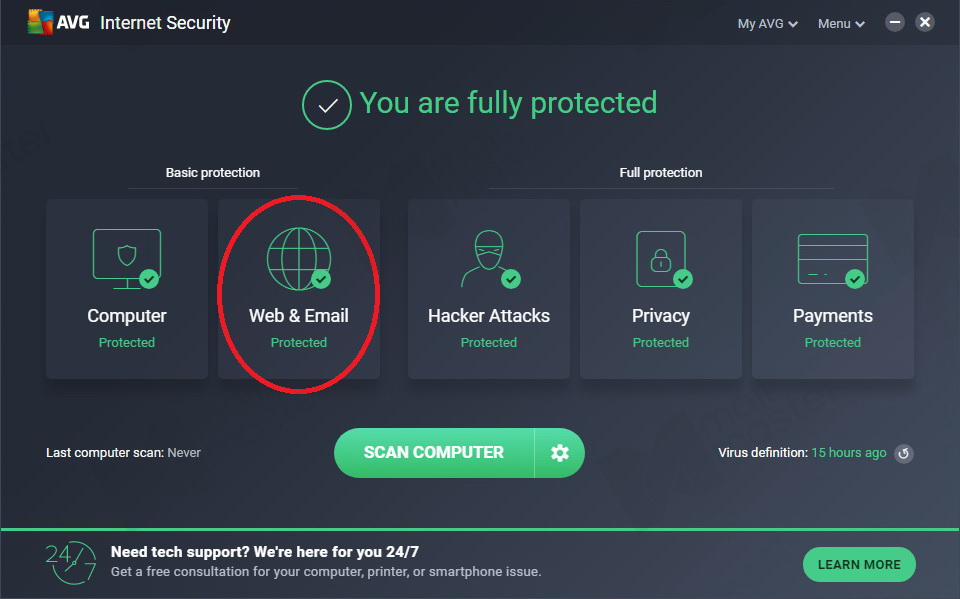Click Privacy Protected status text

(661, 342)
